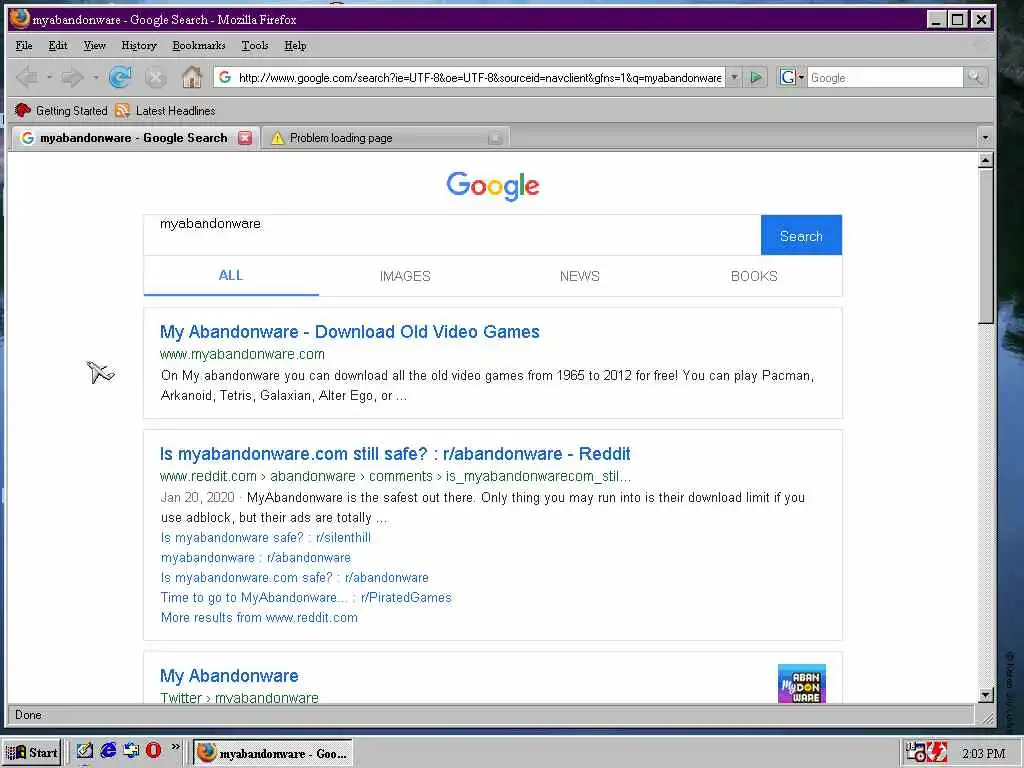
Task: Click the Back navigation arrow
Action: tap(27, 78)
